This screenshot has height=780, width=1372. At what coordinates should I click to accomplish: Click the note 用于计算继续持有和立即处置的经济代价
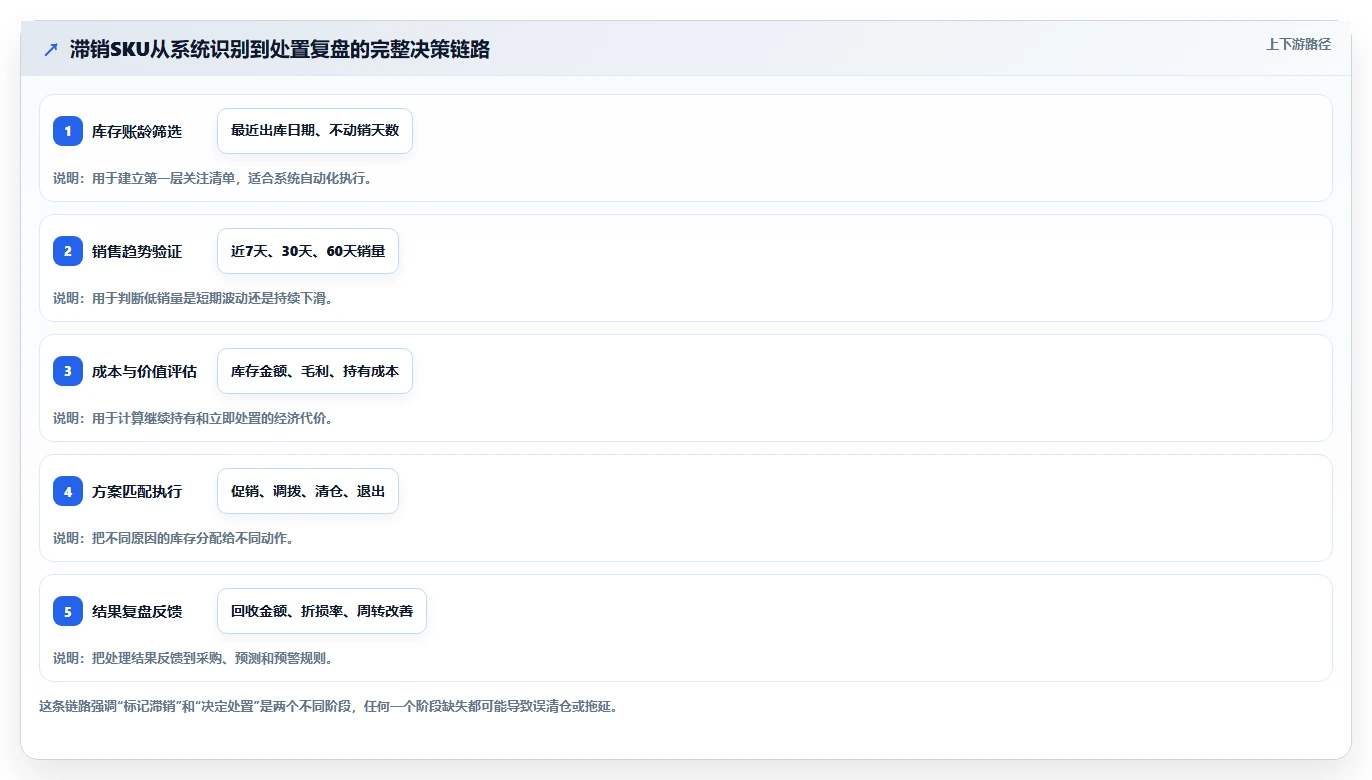coord(193,418)
